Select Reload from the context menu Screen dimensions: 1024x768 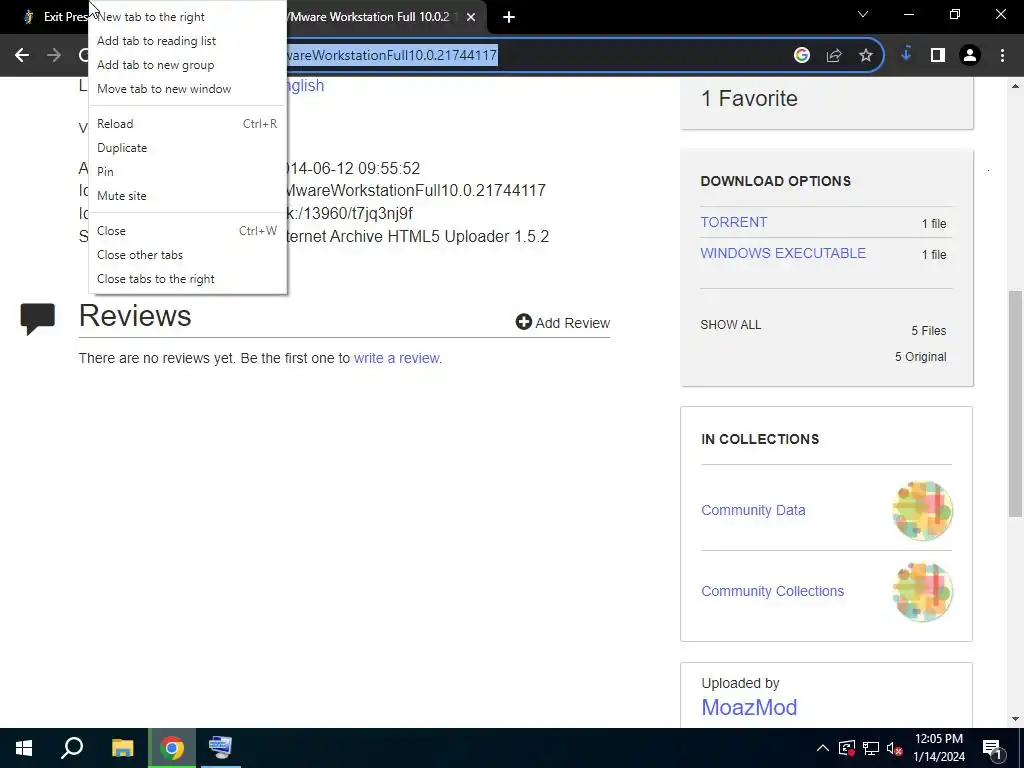click(x=187, y=123)
